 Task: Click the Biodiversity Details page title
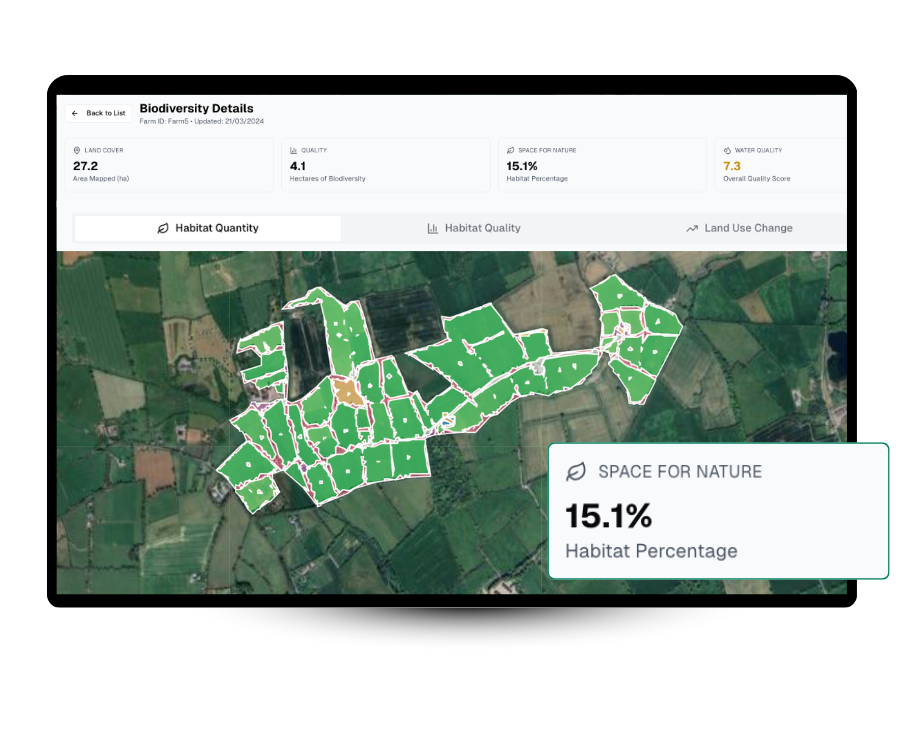[x=196, y=108]
